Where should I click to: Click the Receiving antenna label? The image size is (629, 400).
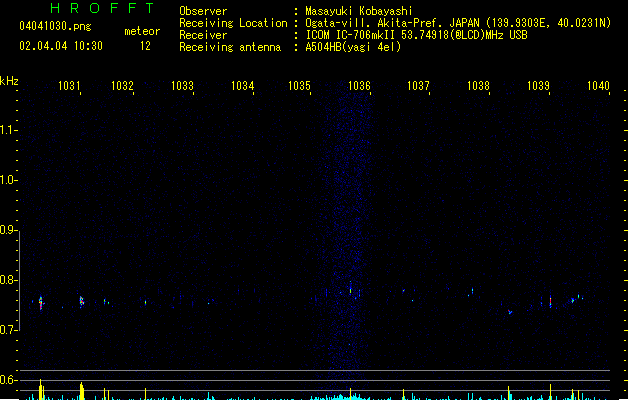click(x=230, y=47)
